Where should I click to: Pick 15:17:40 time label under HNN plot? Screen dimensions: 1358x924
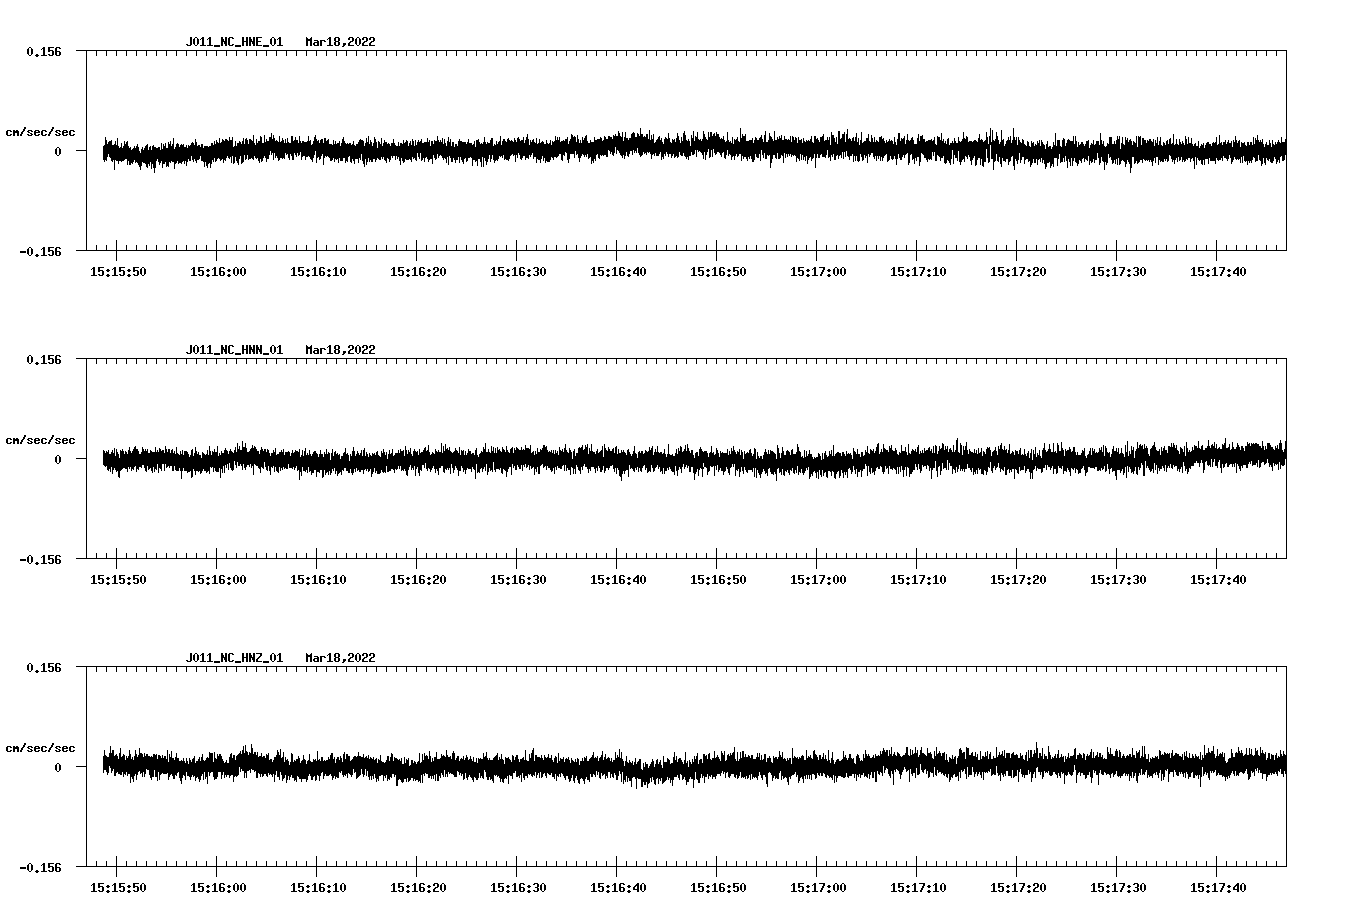(x=1218, y=580)
